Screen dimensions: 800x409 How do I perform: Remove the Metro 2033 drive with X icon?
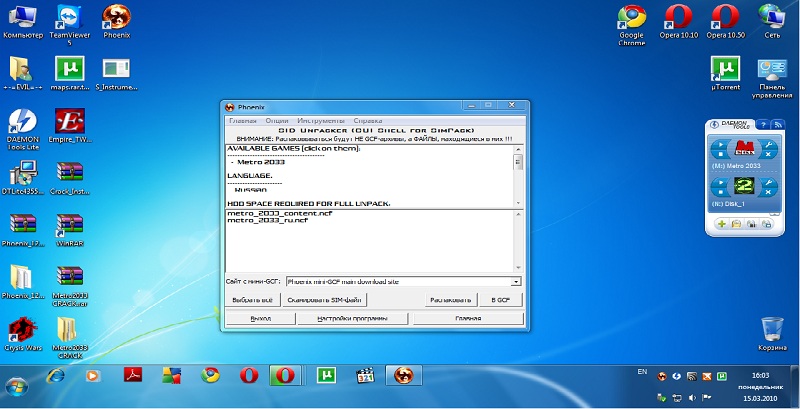click(768, 154)
